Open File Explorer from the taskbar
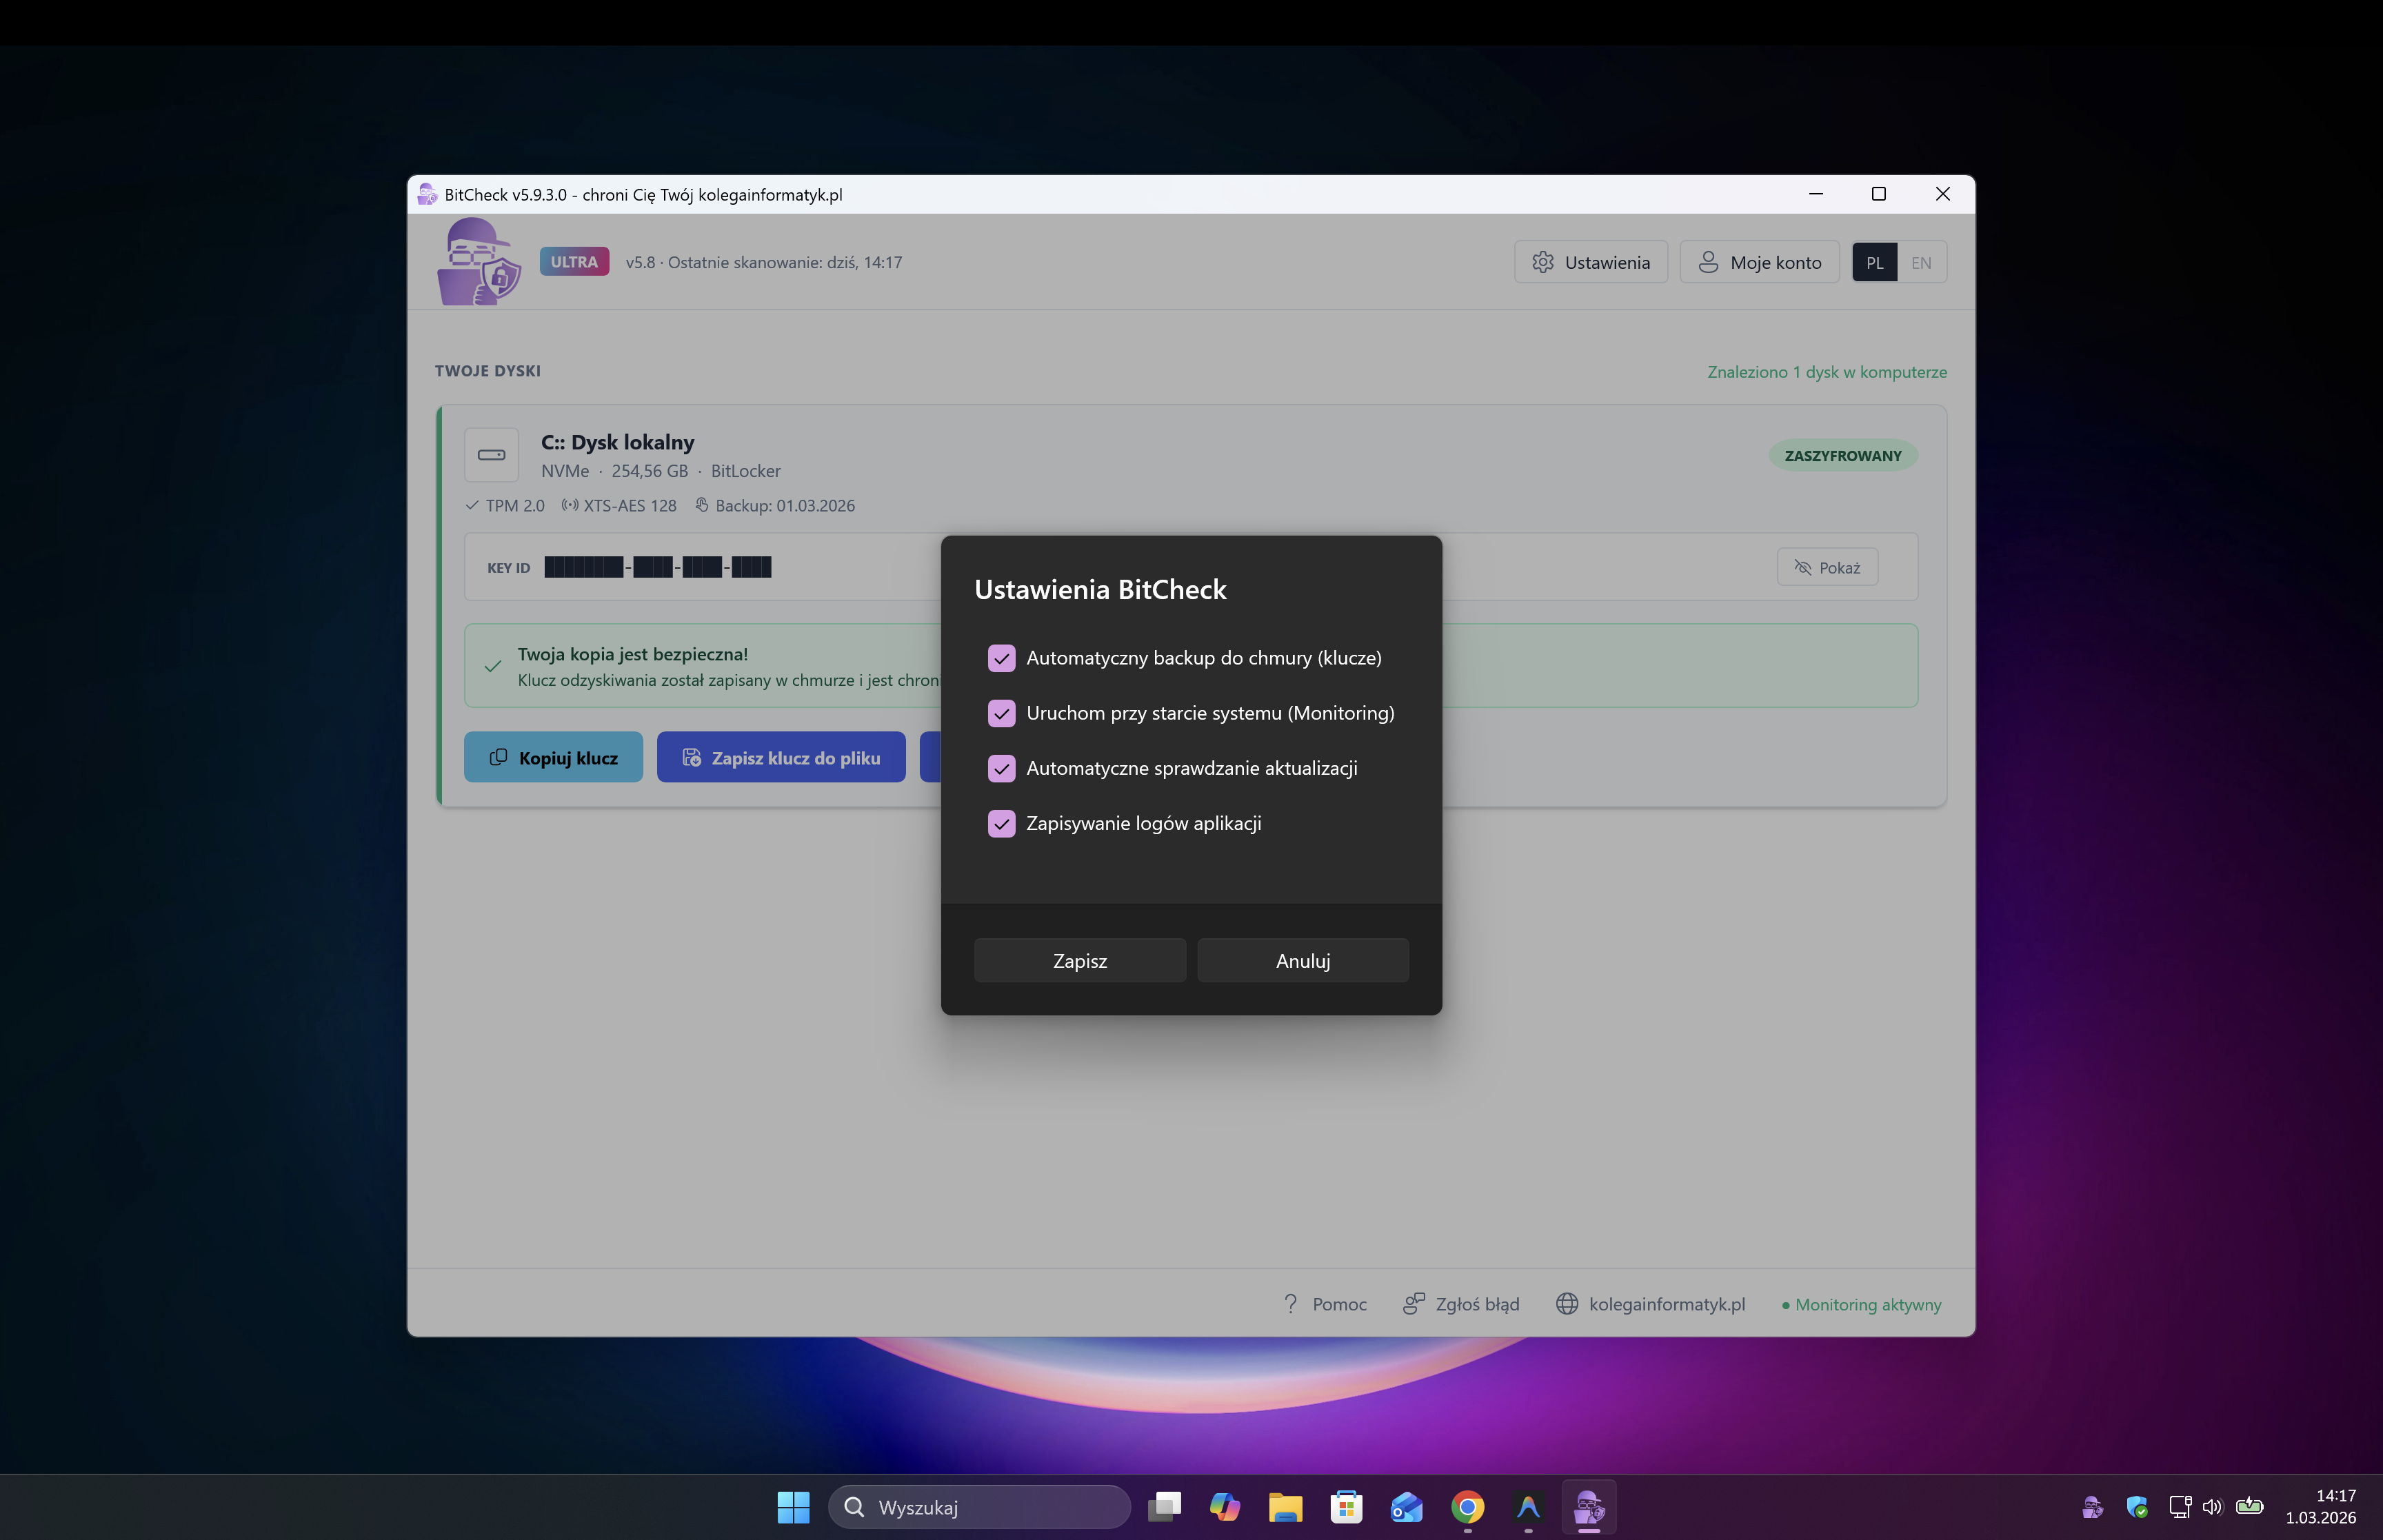Screen dimensions: 2383x1540 (x=1285, y=1506)
